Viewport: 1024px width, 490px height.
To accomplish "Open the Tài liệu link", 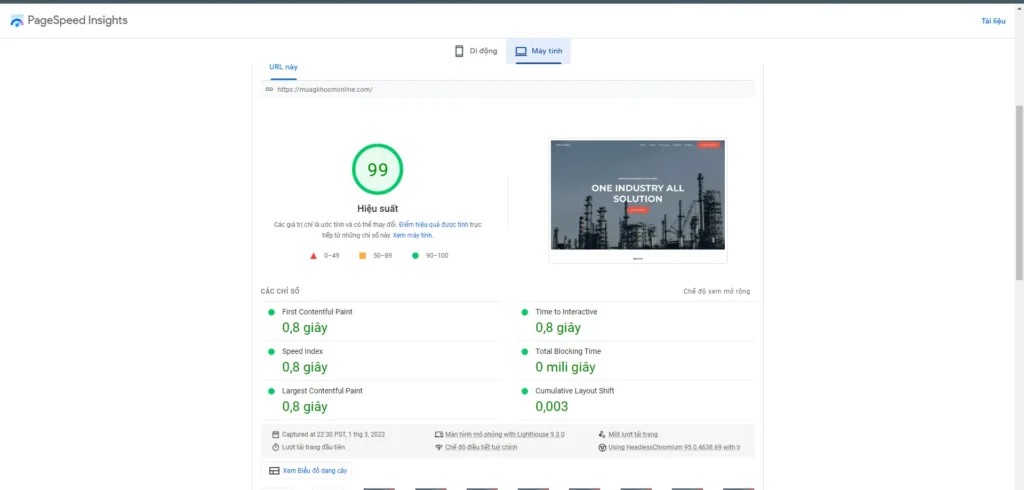I will tap(992, 21).
